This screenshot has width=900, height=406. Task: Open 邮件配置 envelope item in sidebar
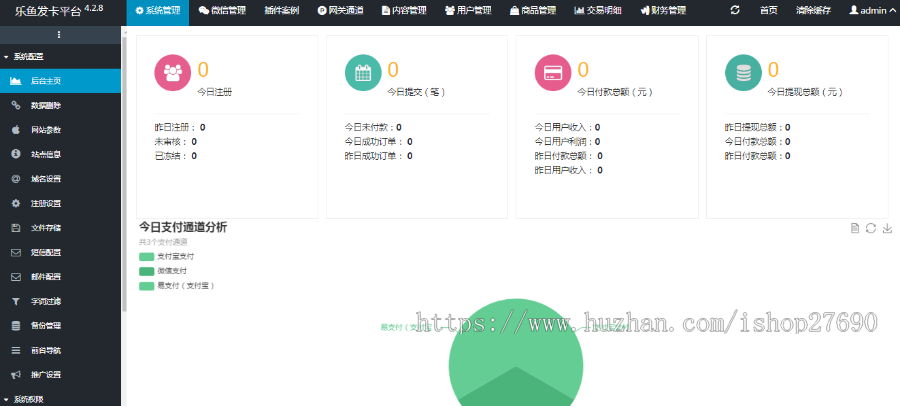60,277
